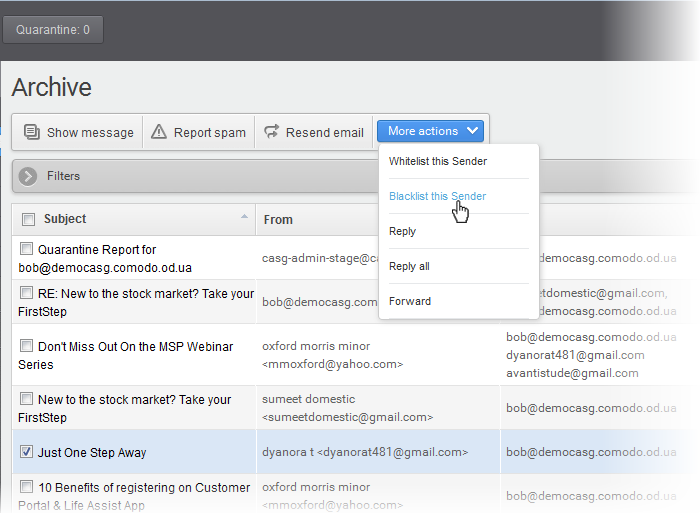Image resolution: width=700 pixels, height=513 pixels.
Task: Click Don't Miss Out On the MSP Webinar subject
Action: pos(125,355)
